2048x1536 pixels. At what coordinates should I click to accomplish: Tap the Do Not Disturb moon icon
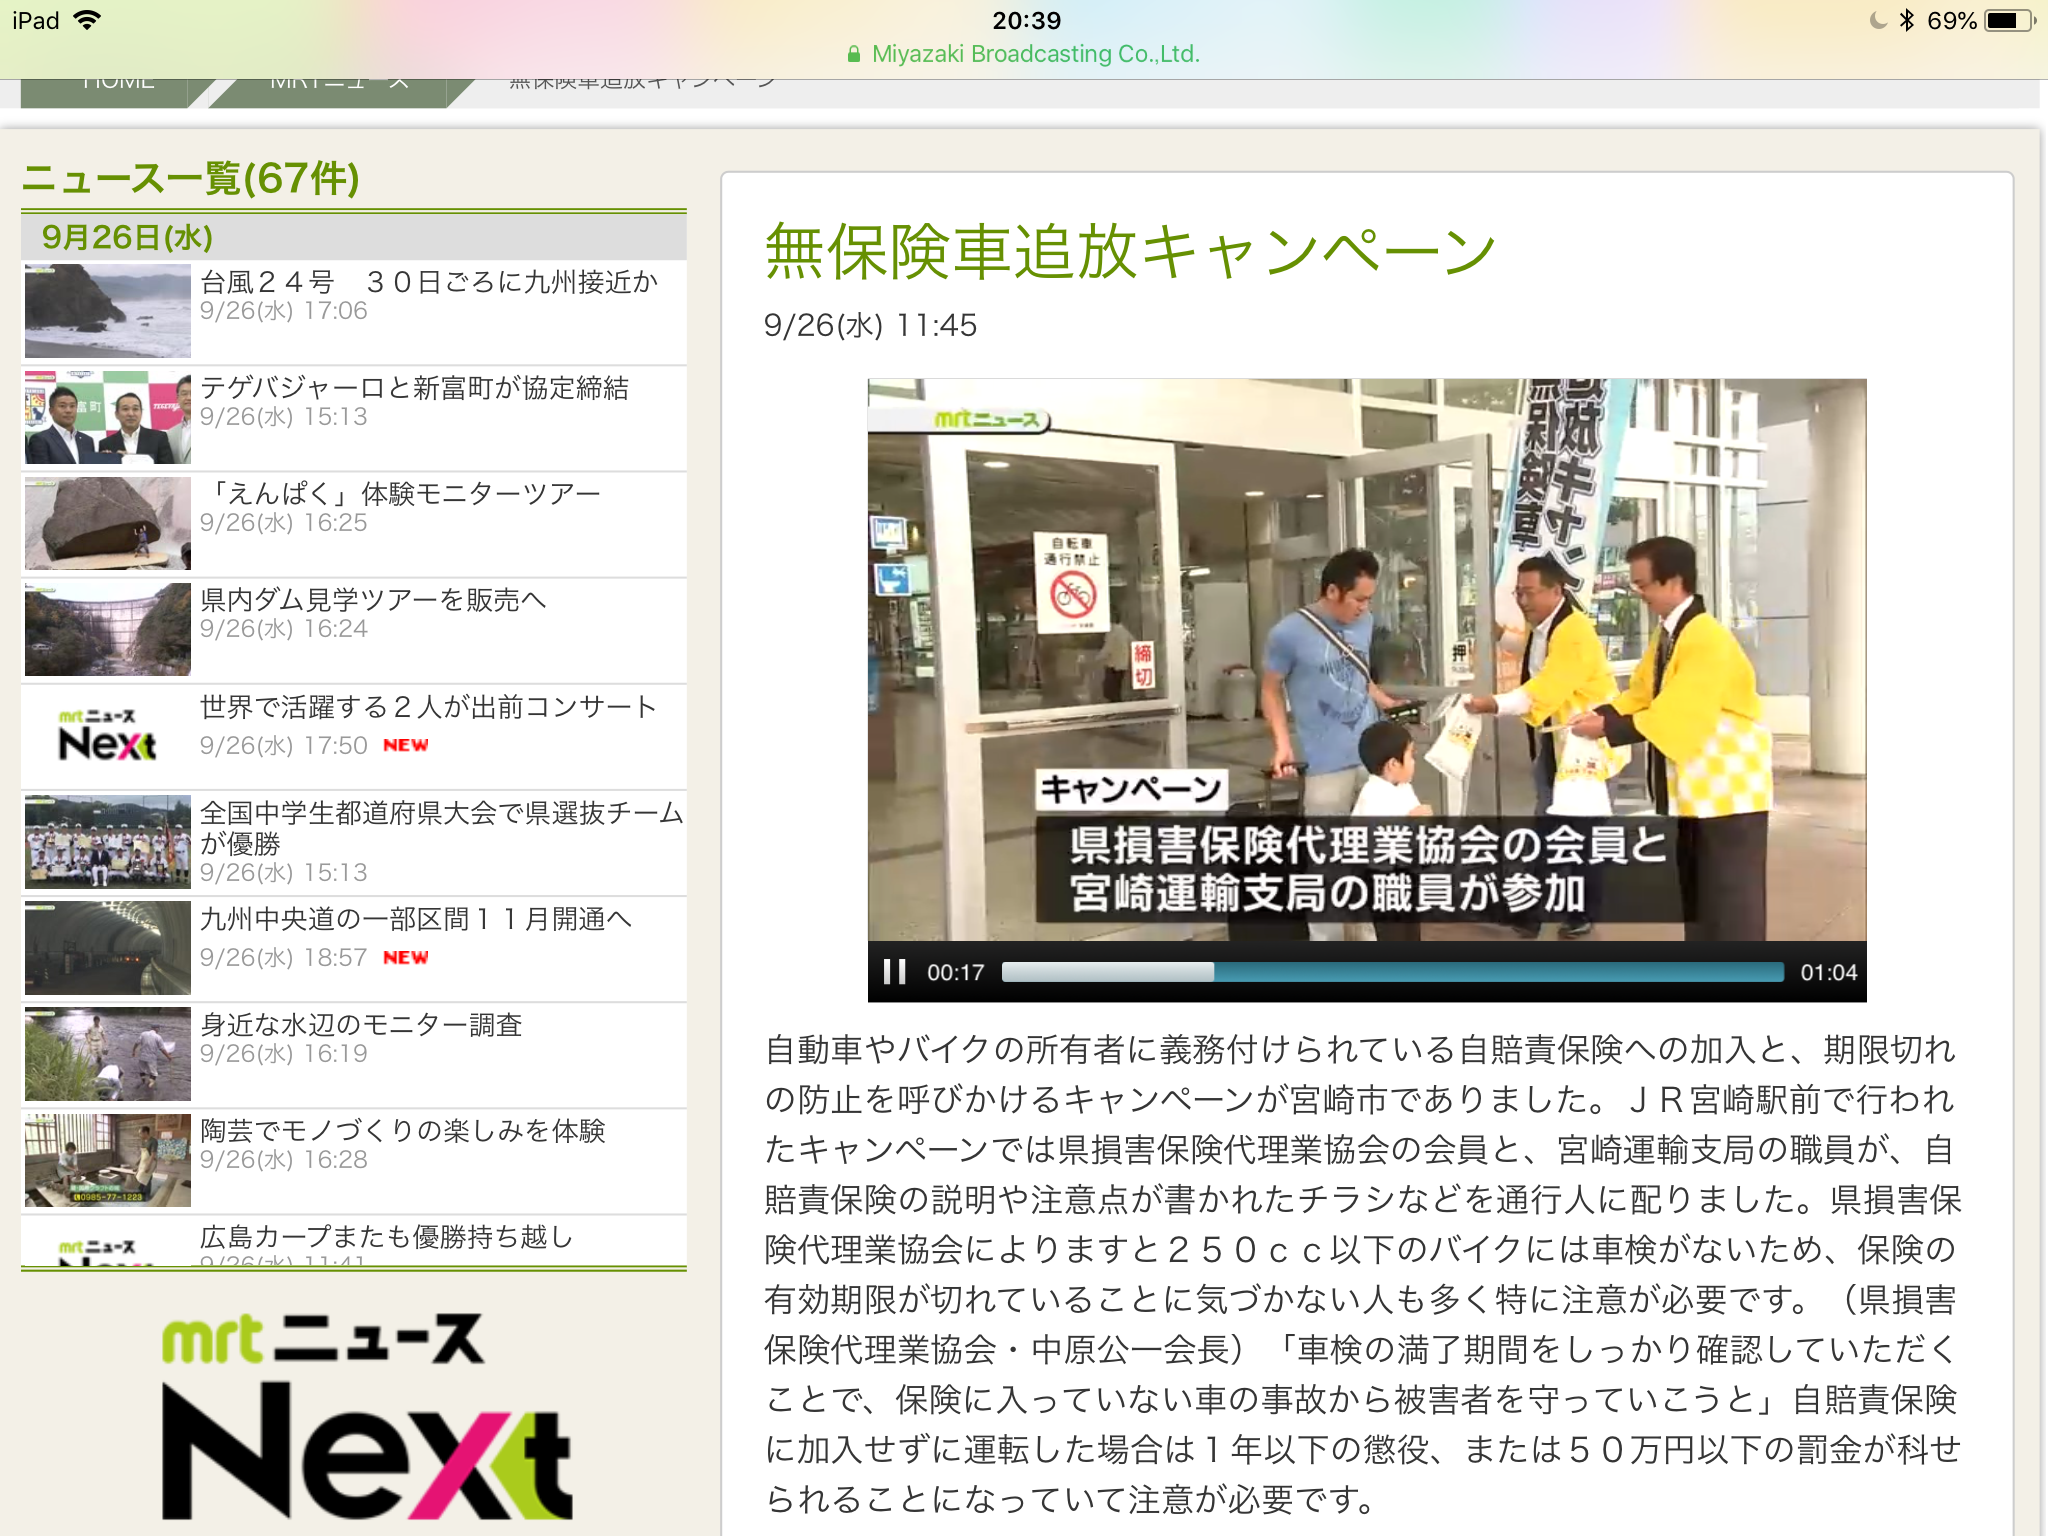1878,20
